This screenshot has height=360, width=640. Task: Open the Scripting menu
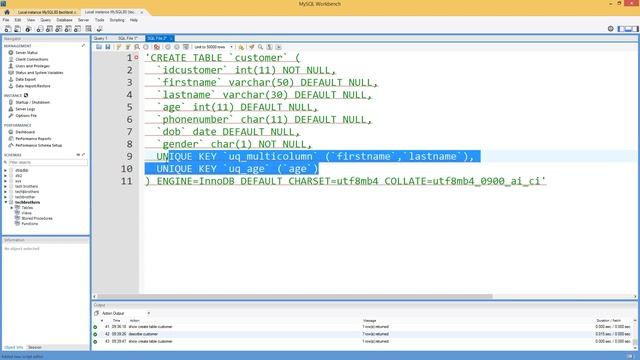point(117,20)
